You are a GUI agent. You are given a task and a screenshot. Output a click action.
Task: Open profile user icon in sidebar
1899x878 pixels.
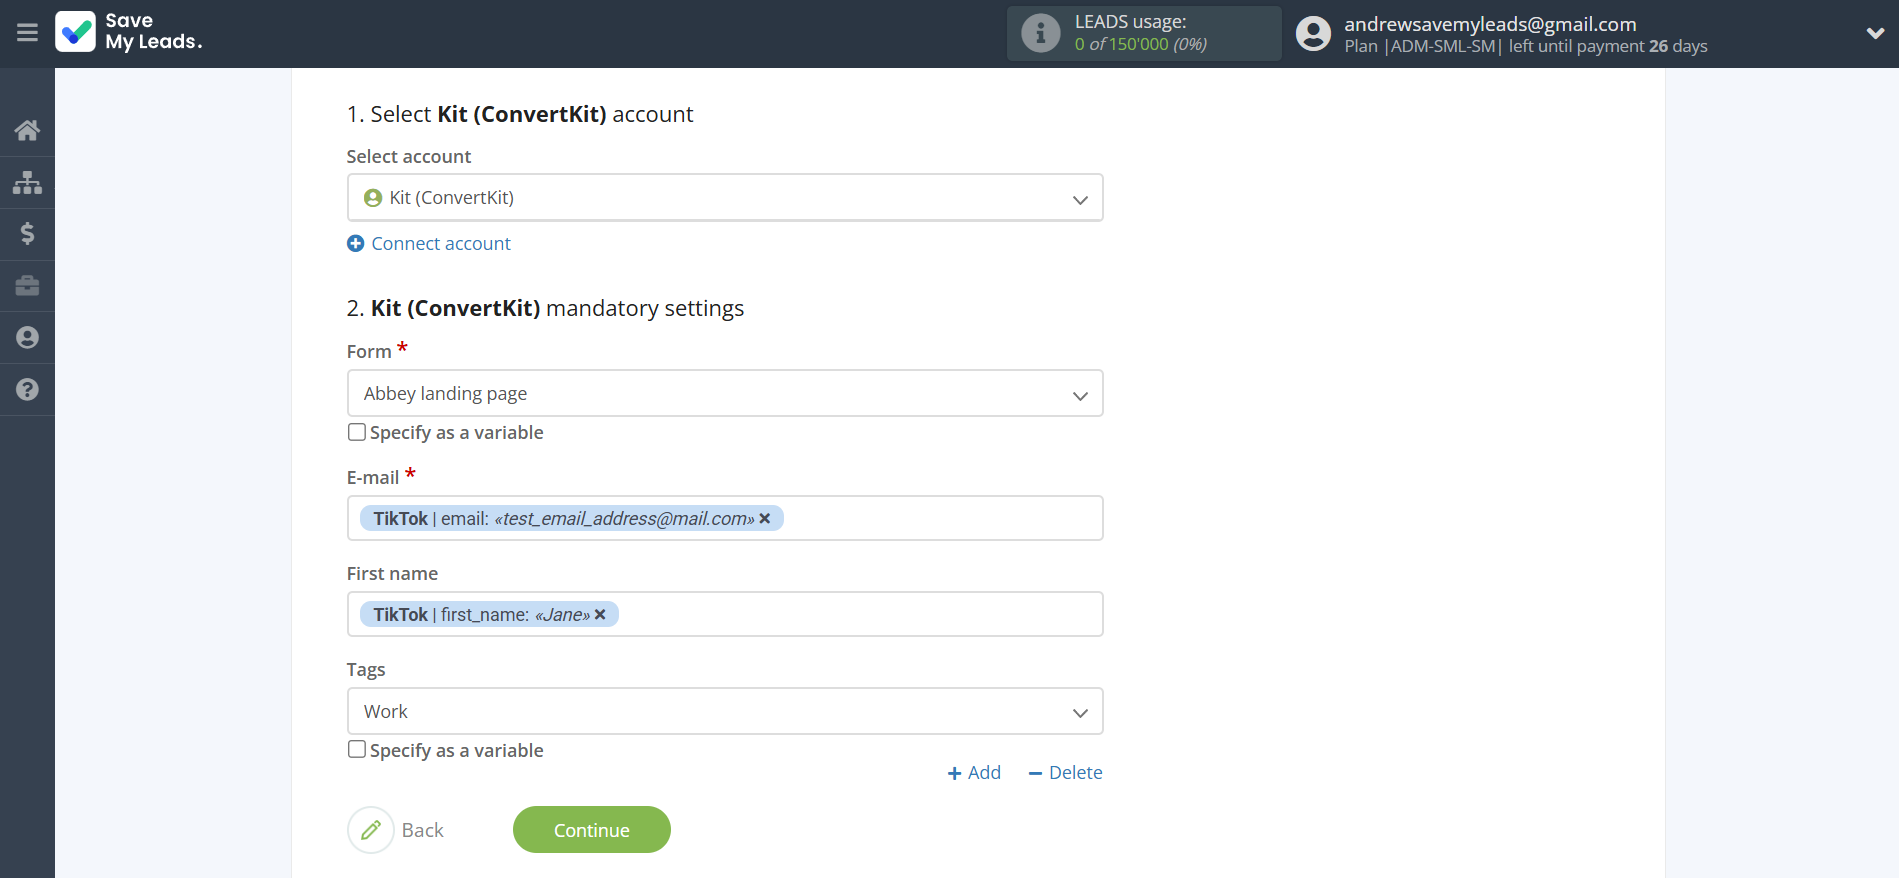27,338
